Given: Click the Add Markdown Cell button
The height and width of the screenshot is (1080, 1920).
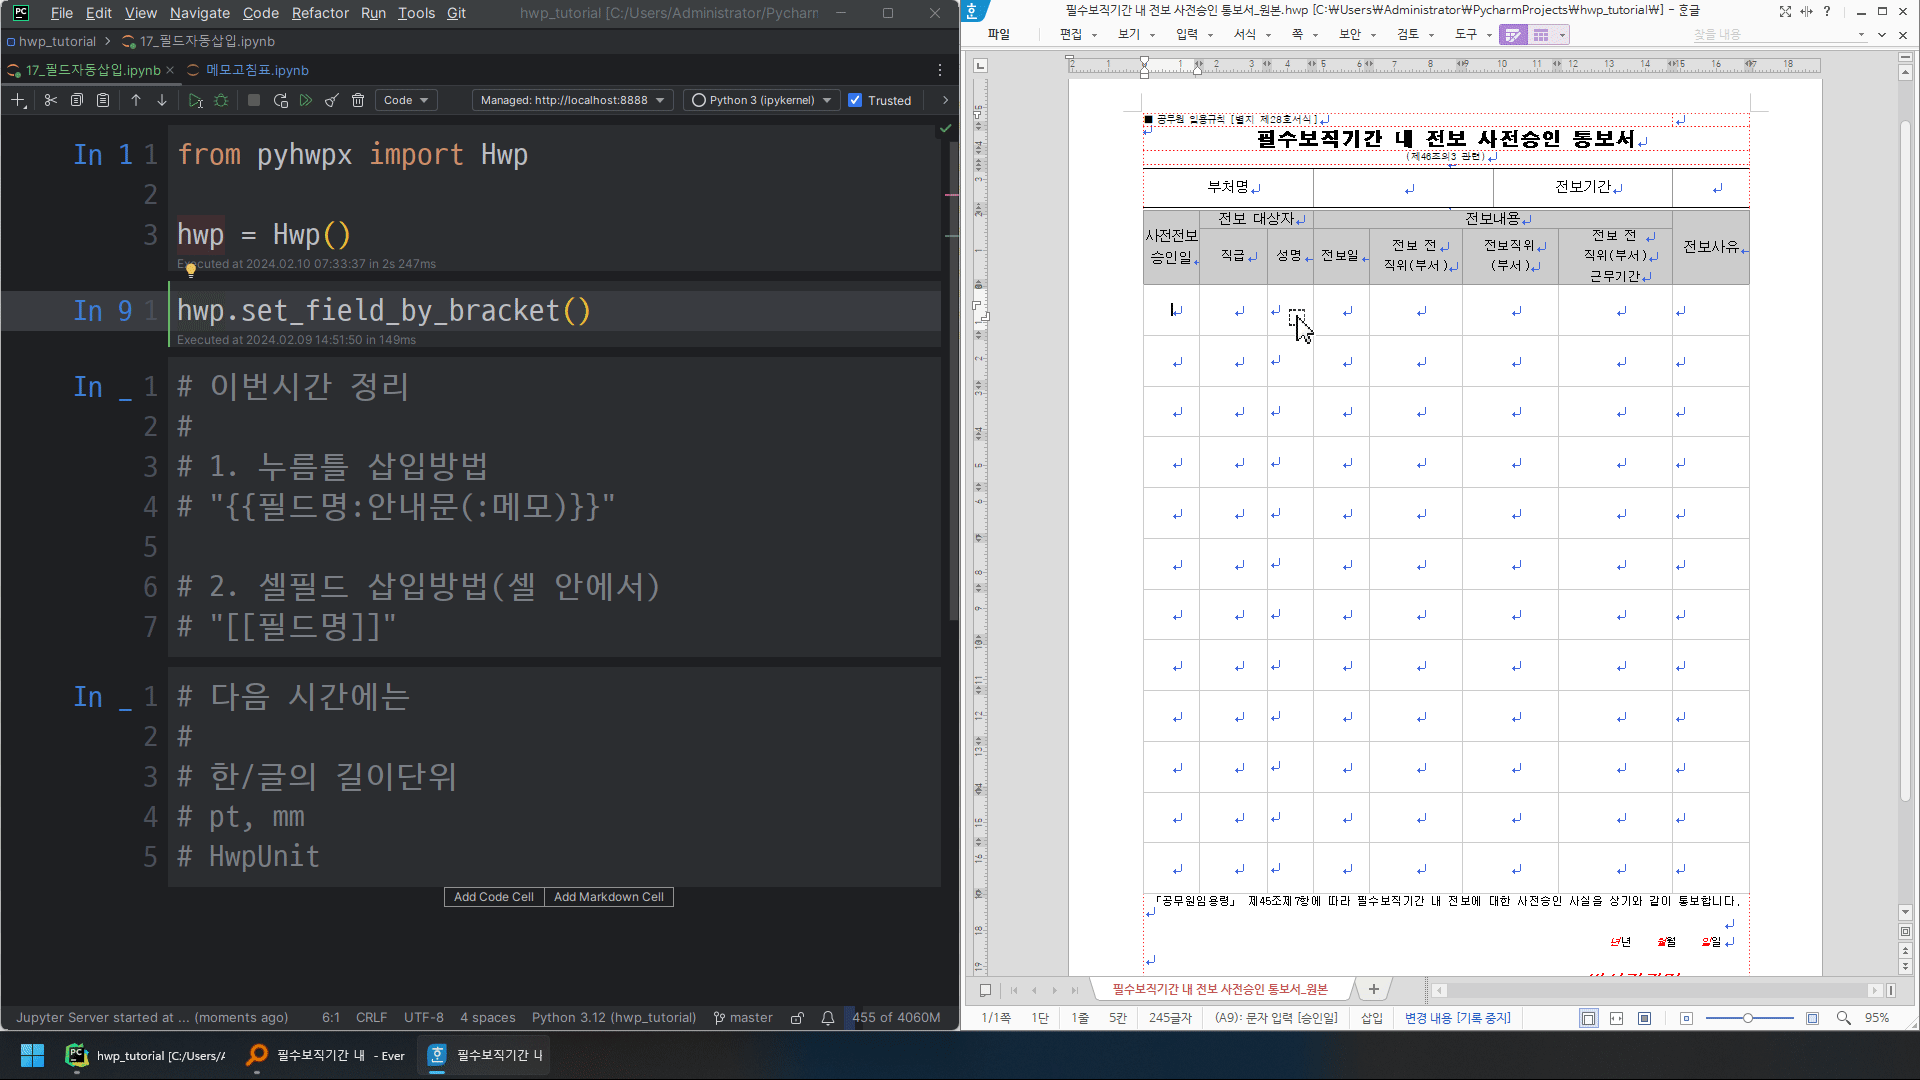Looking at the screenshot, I should click(608, 897).
